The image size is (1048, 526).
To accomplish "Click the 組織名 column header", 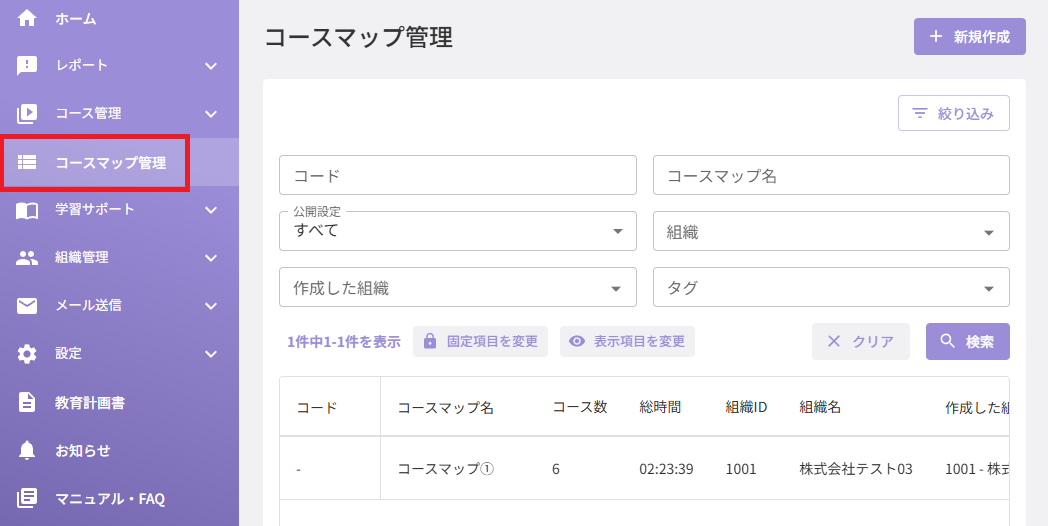I will [819, 407].
